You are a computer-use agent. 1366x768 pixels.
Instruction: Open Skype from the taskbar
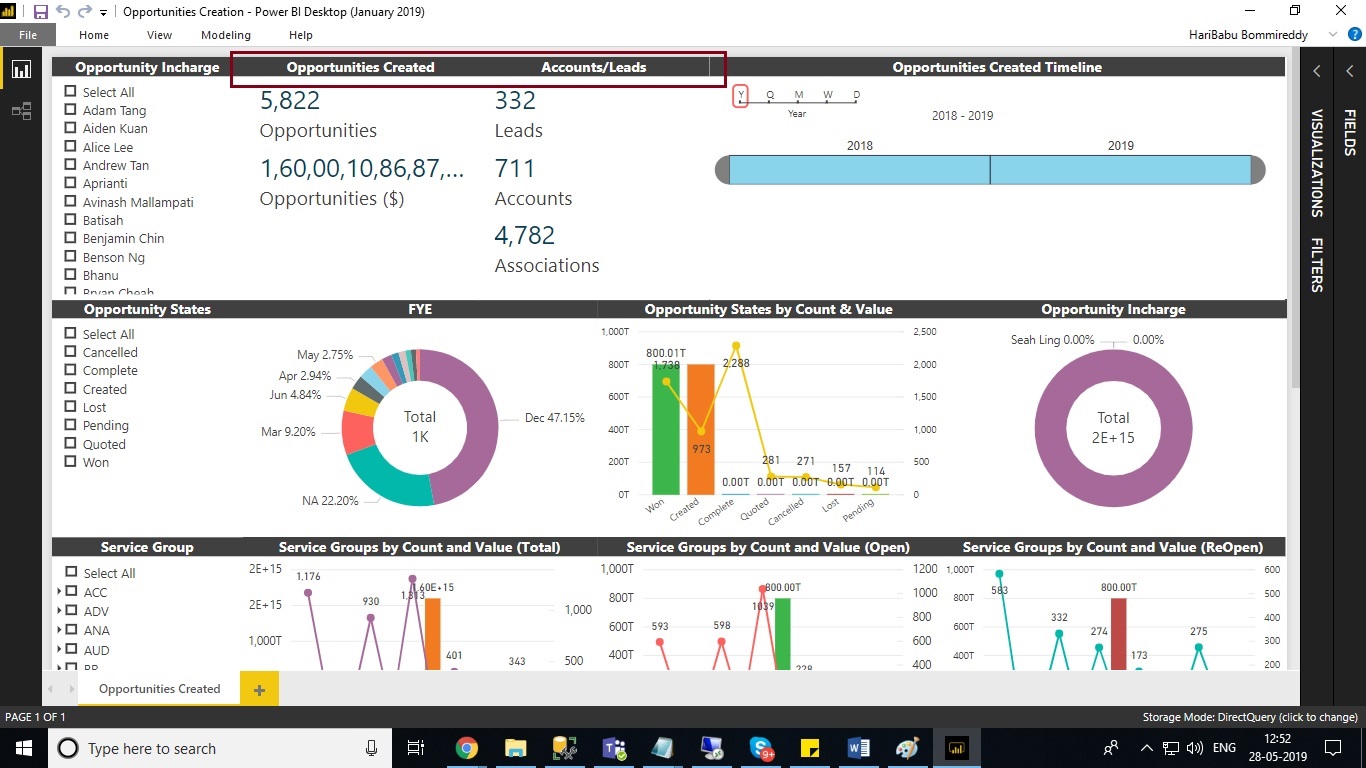(x=761, y=748)
